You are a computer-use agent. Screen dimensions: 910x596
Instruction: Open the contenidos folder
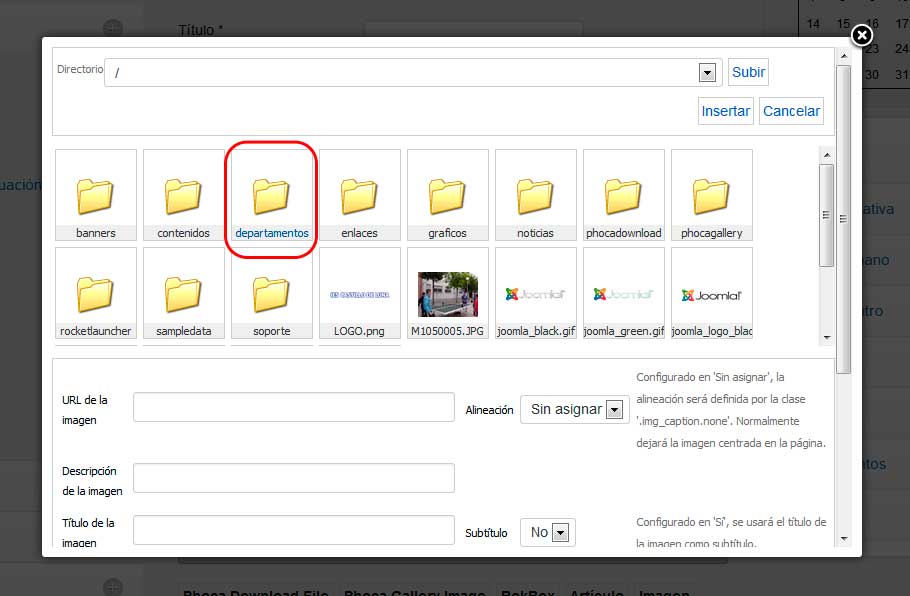(183, 196)
